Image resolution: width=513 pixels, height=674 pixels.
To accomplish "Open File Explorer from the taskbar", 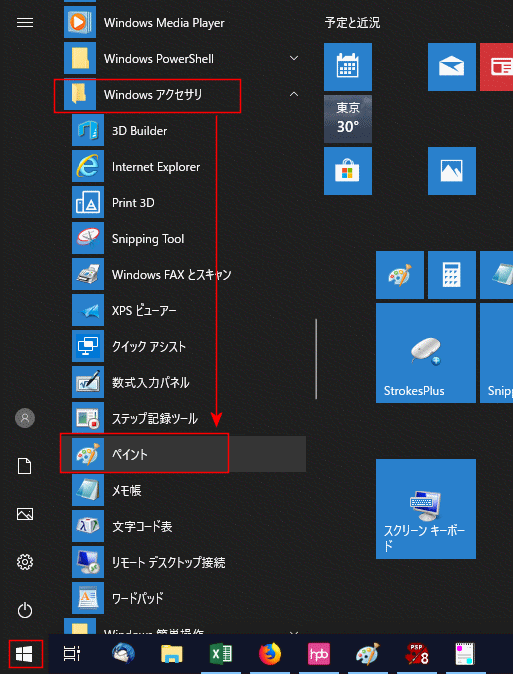I will coord(172,654).
